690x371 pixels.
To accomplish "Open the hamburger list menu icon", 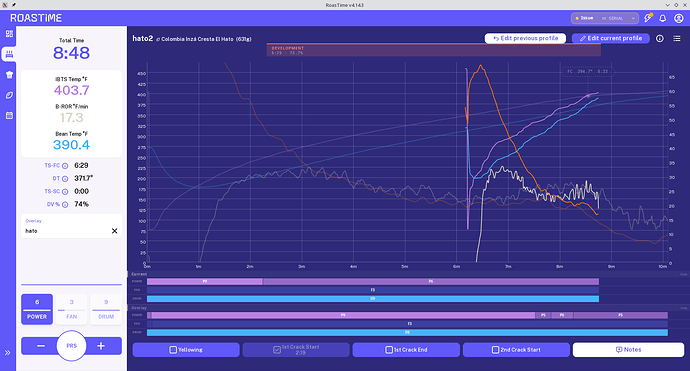I will (x=677, y=38).
